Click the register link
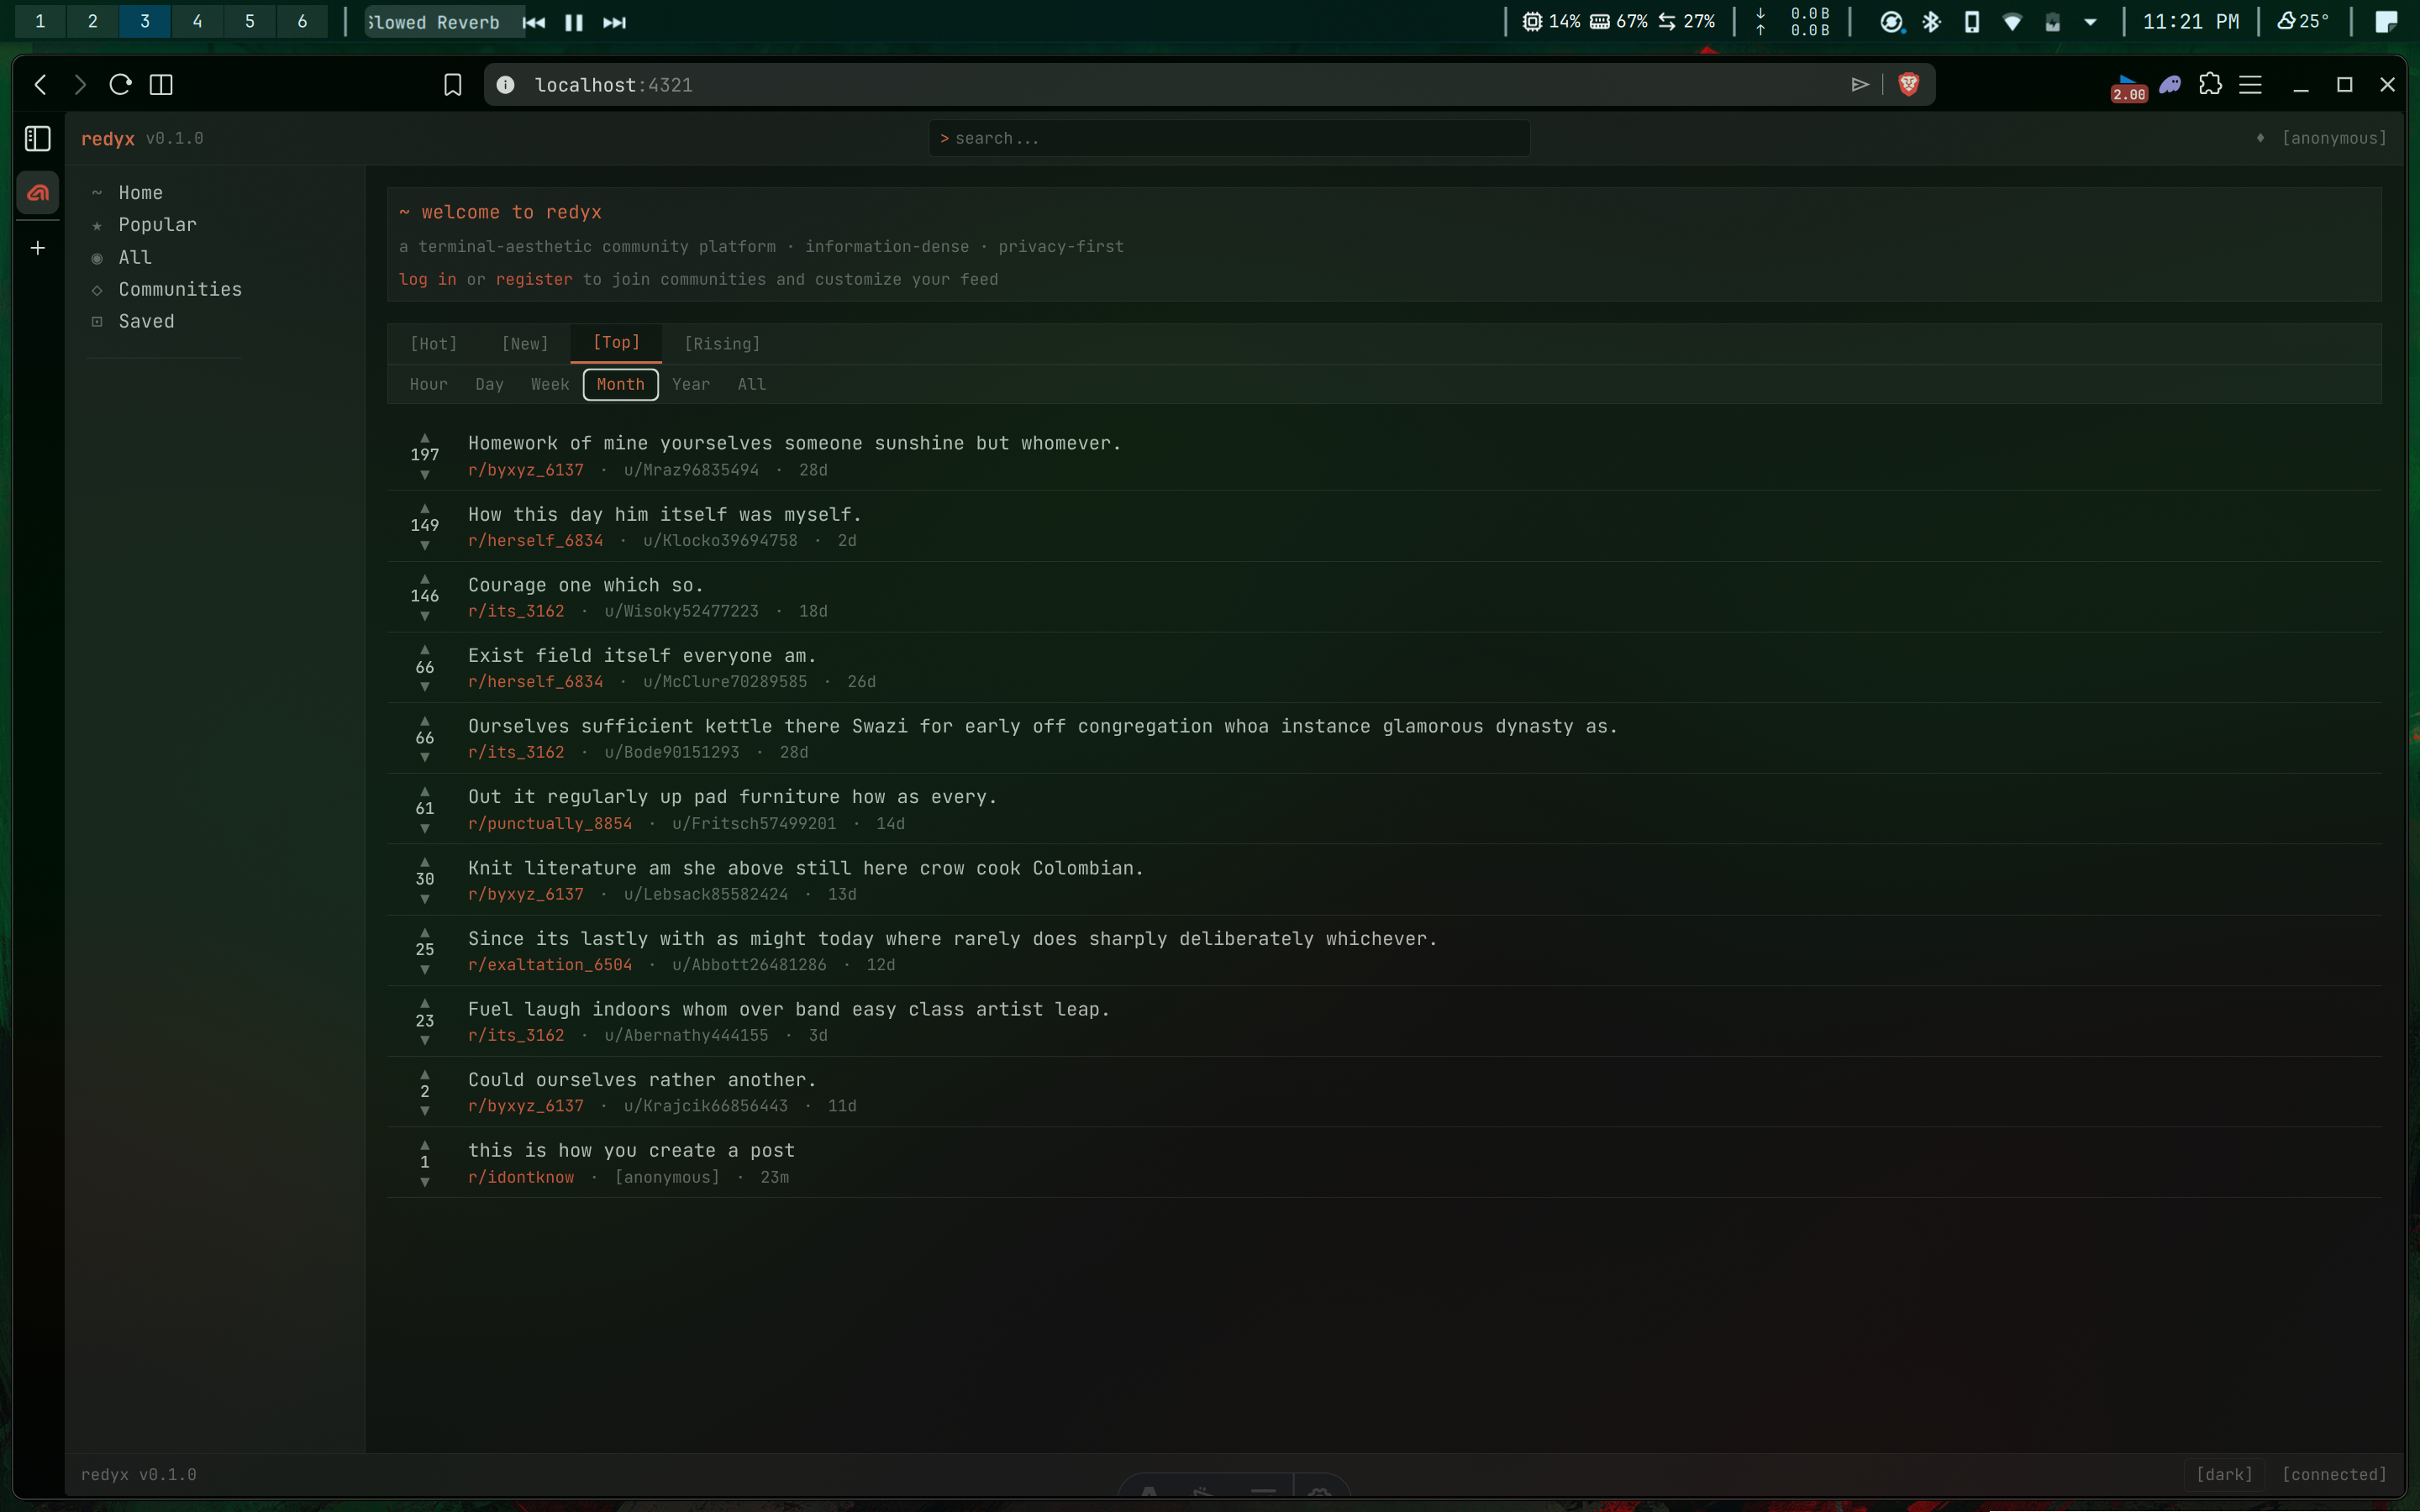The height and width of the screenshot is (1512, 2420). click(534, 280)
